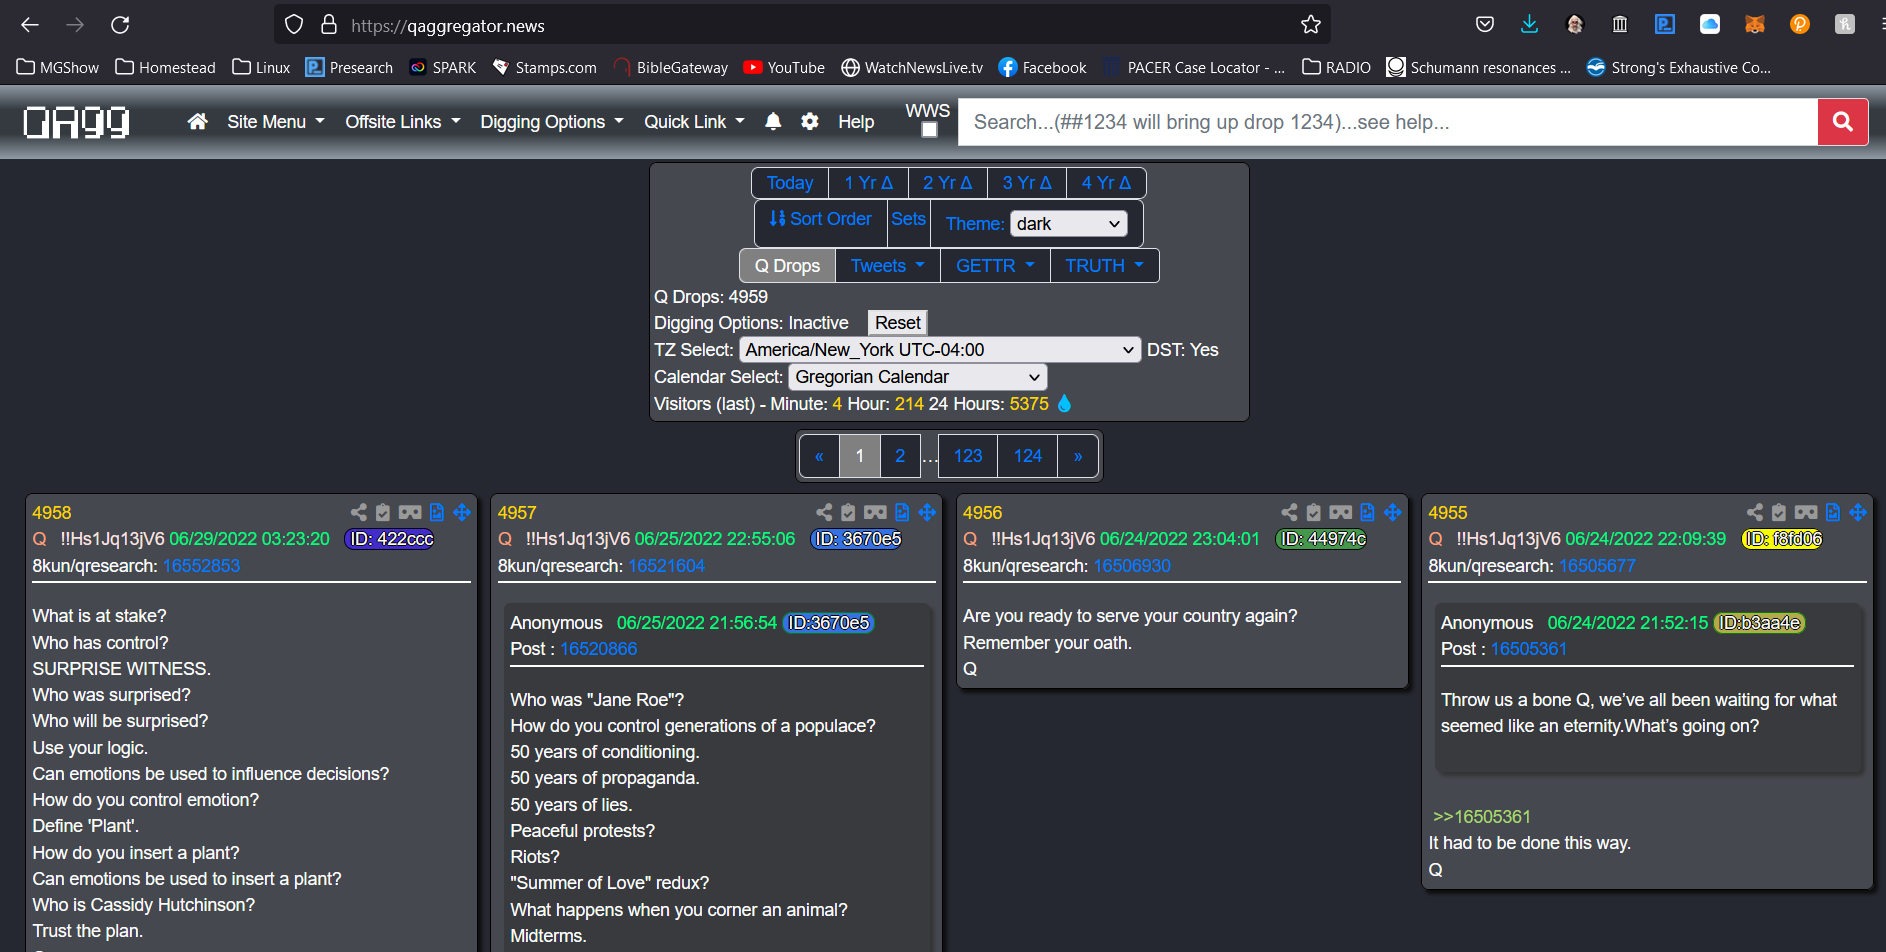Focus the drop search input field

(1388, 122)
